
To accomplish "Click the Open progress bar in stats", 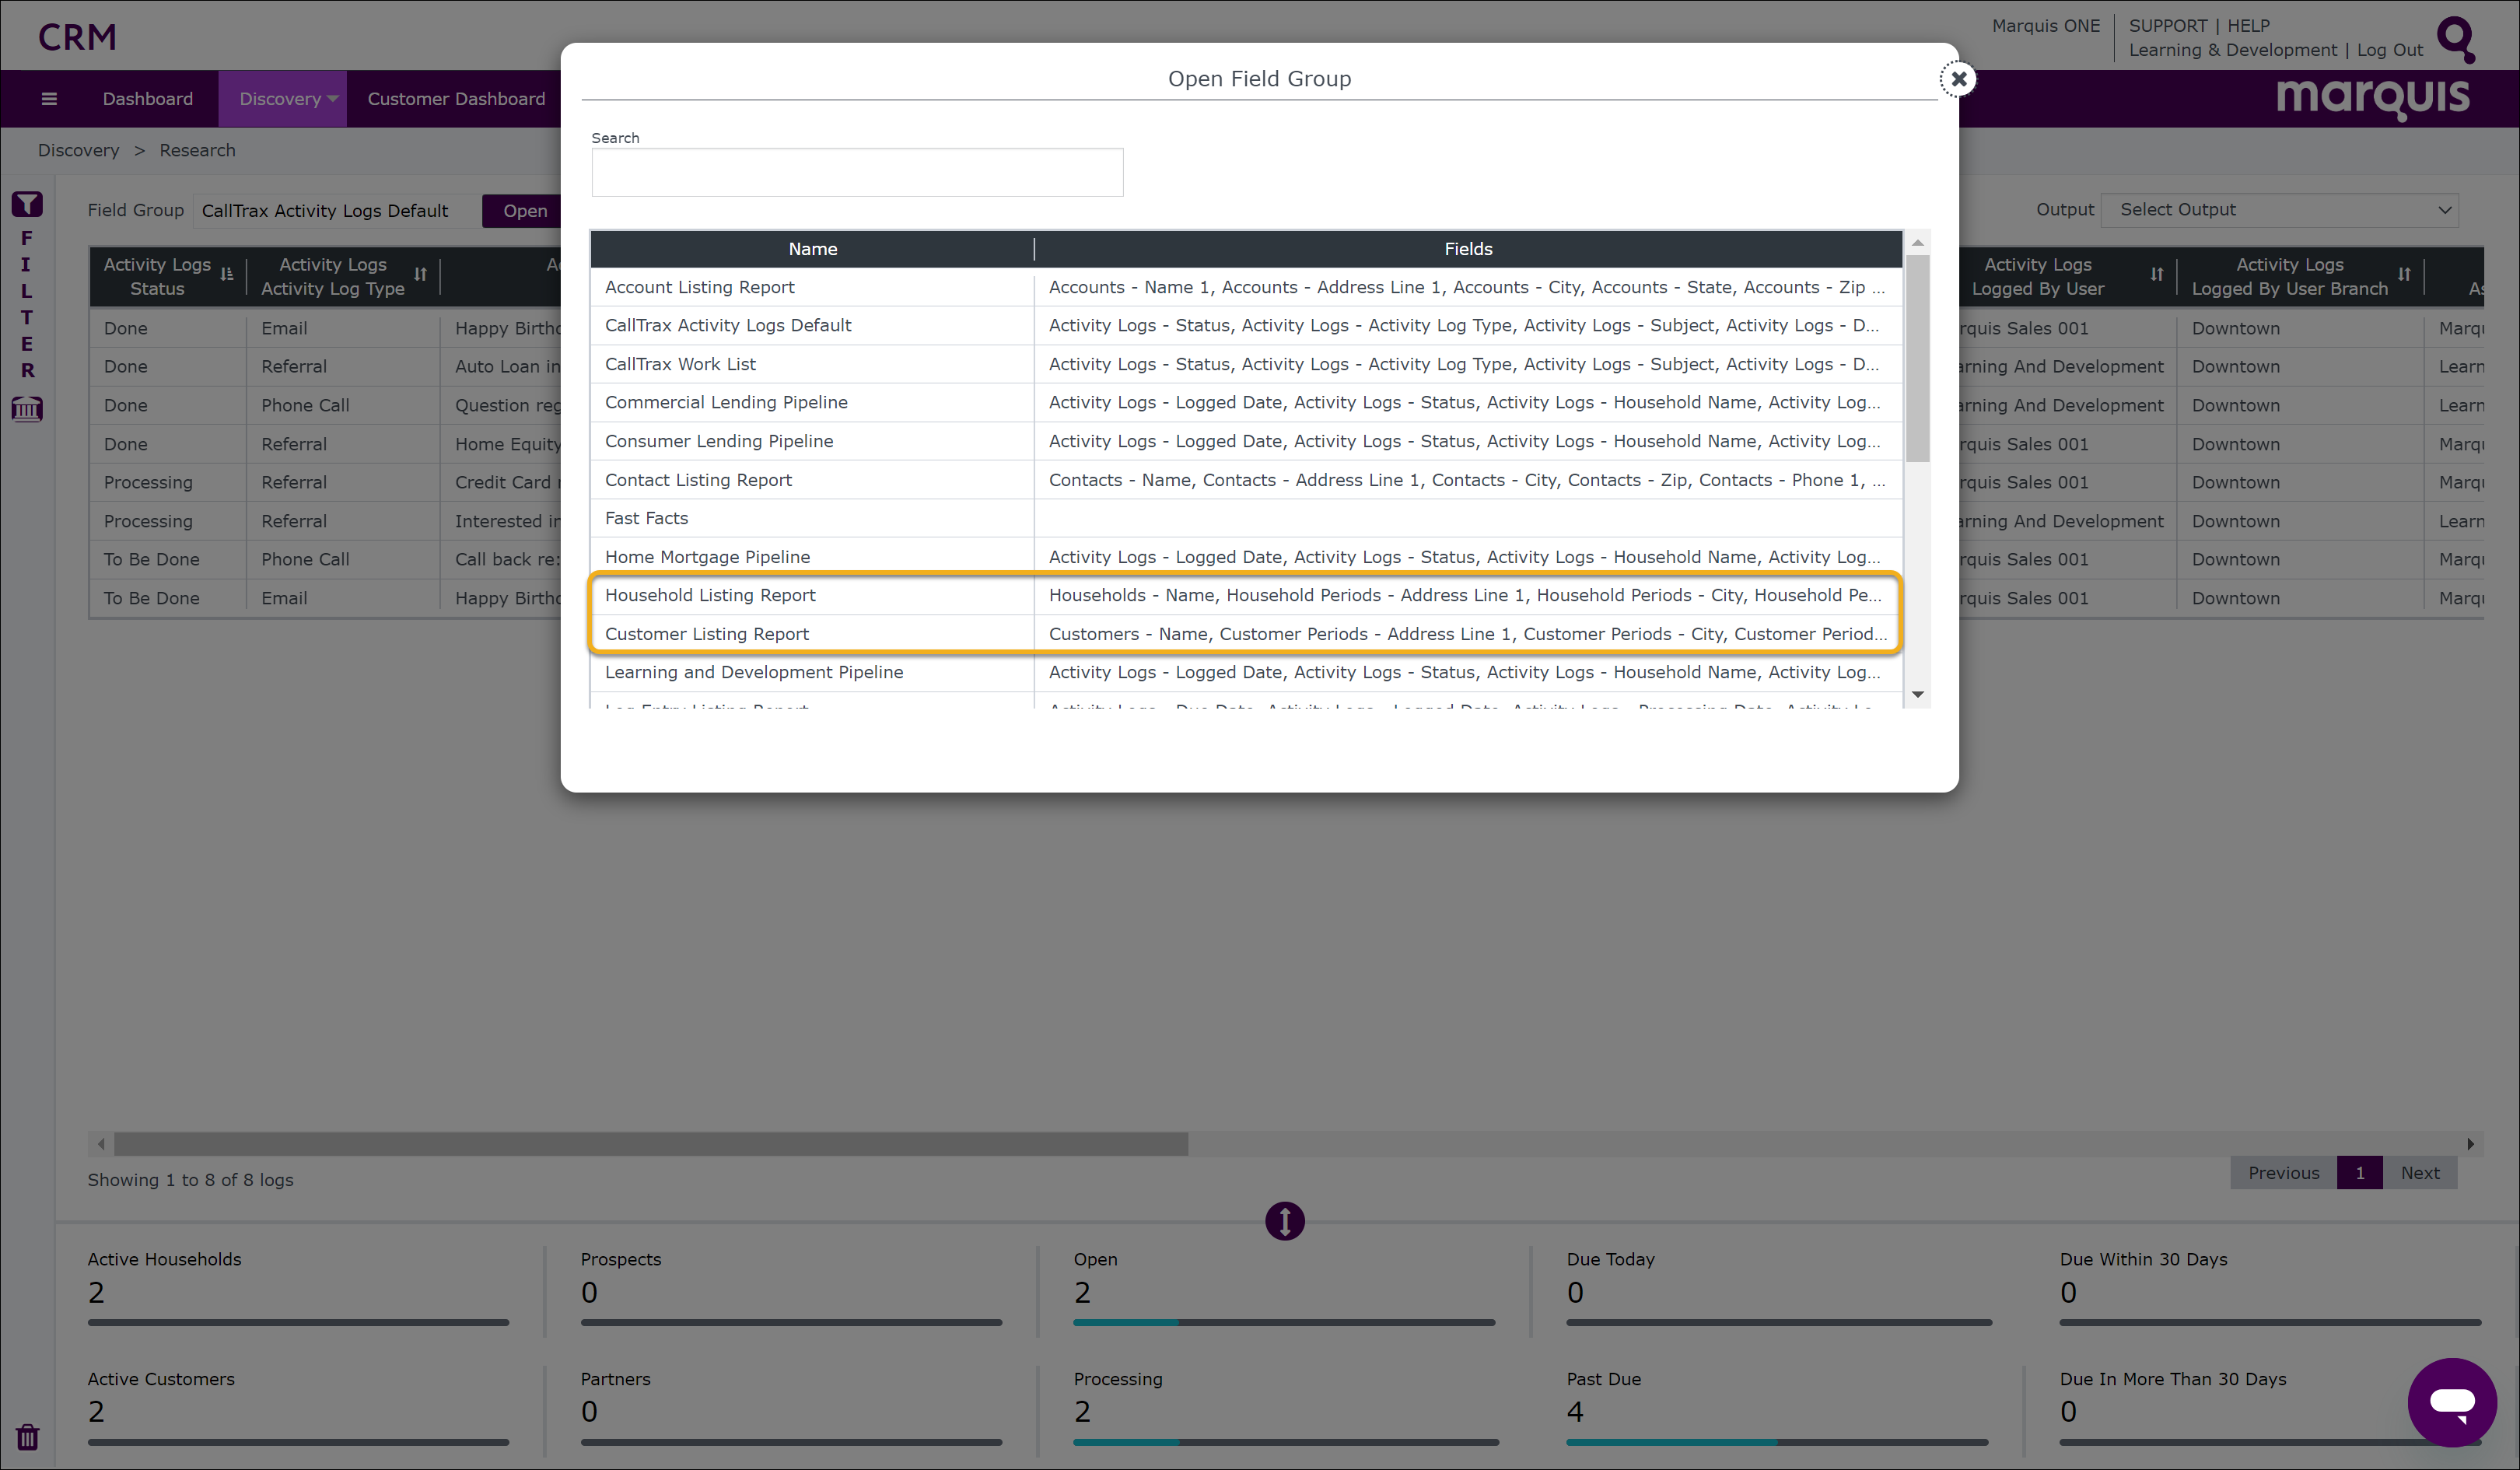I will tap(1284, 1322).
